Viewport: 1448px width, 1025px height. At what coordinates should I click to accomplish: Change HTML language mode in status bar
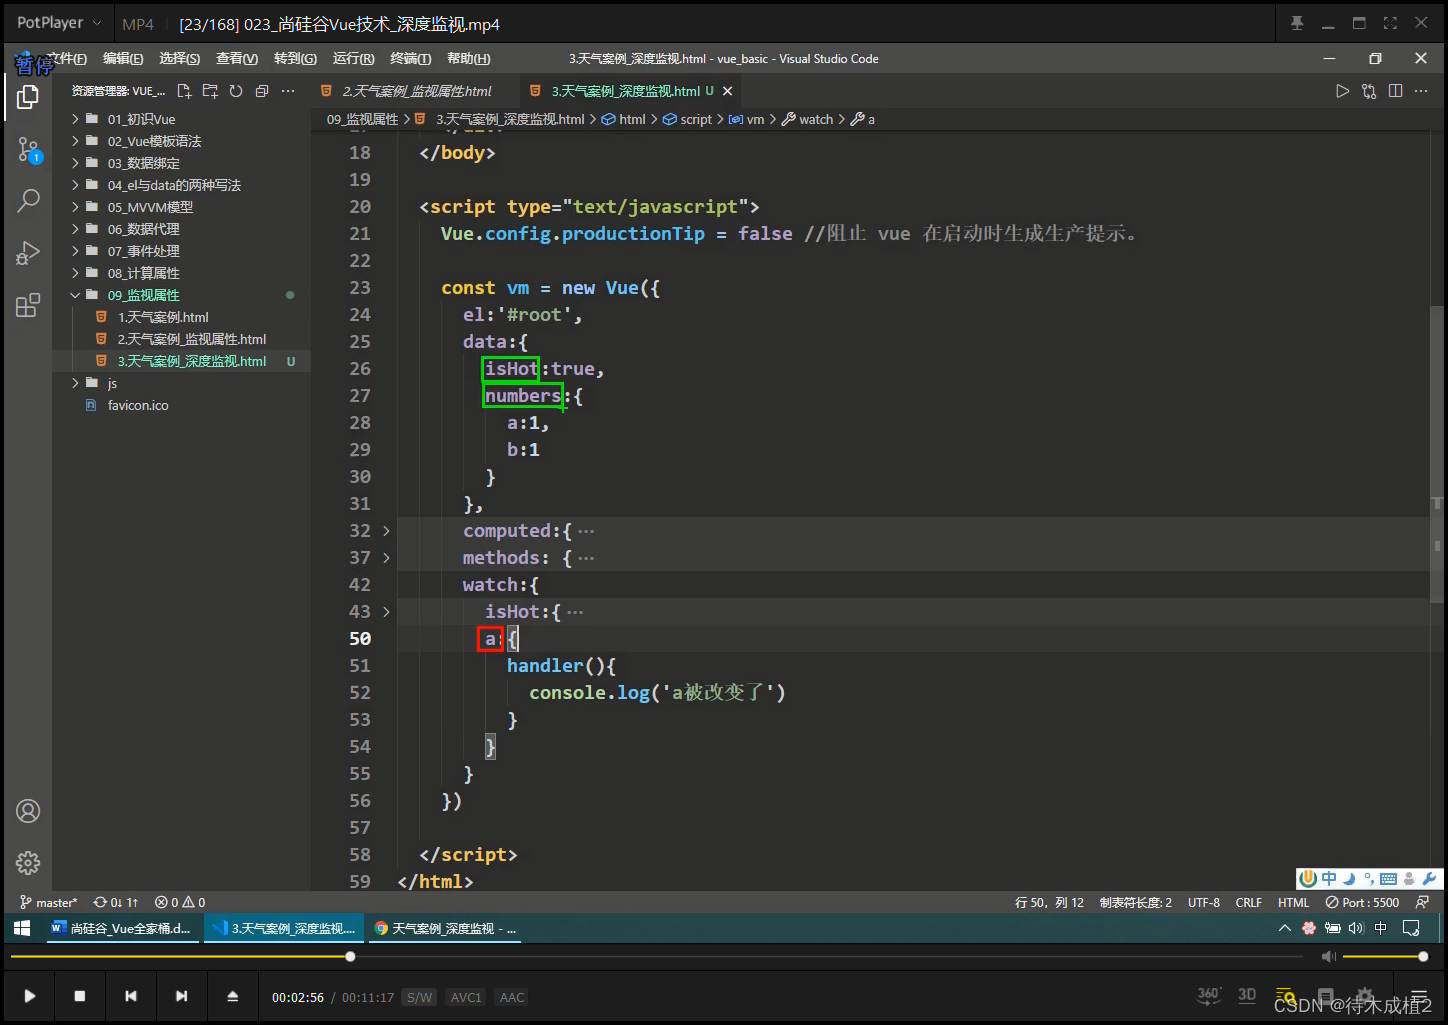tap(1293, 902)
